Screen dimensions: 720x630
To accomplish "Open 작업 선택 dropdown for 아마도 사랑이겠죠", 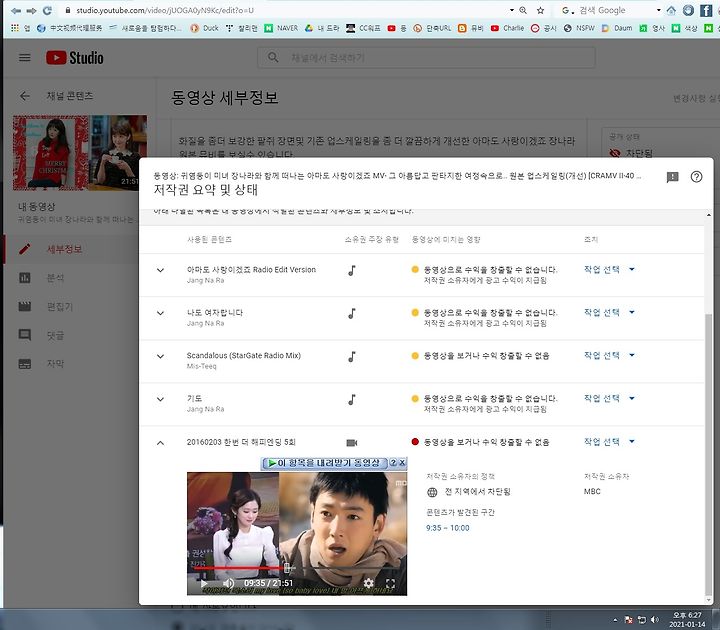I will pos(609,270).
